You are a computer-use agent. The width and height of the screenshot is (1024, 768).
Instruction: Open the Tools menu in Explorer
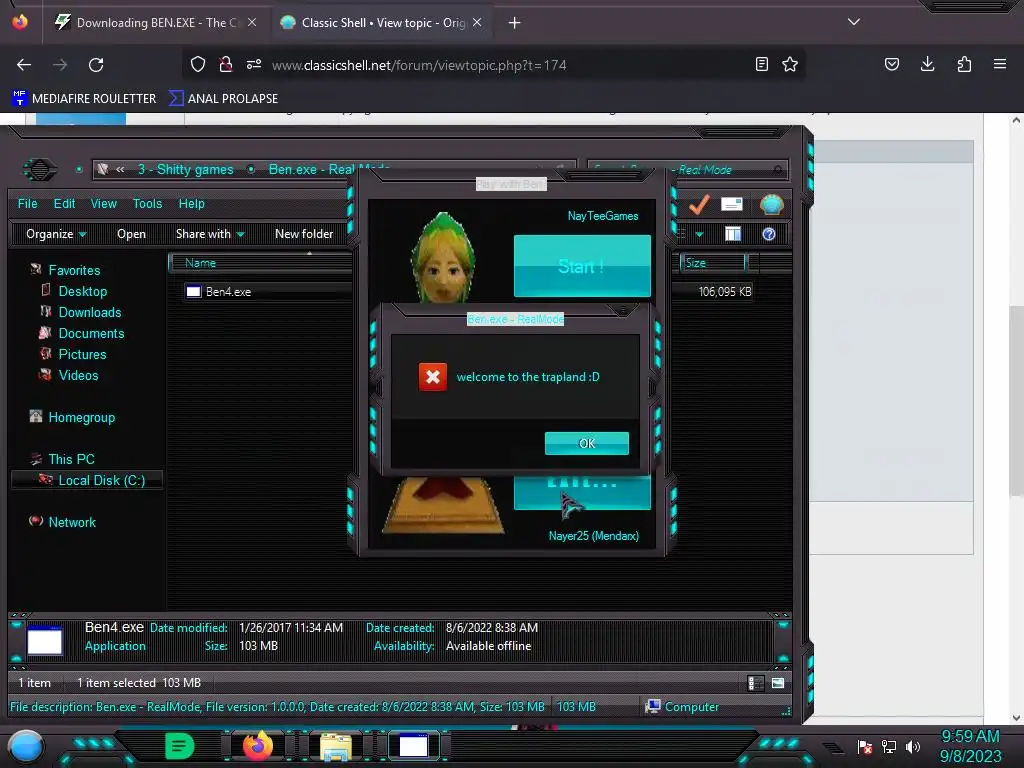(148, 204)
